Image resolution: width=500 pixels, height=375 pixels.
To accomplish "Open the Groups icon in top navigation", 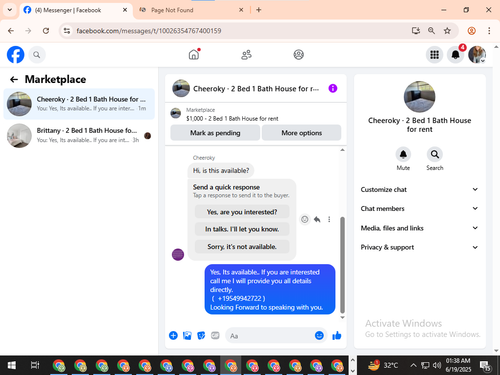I will coord(298,55).
